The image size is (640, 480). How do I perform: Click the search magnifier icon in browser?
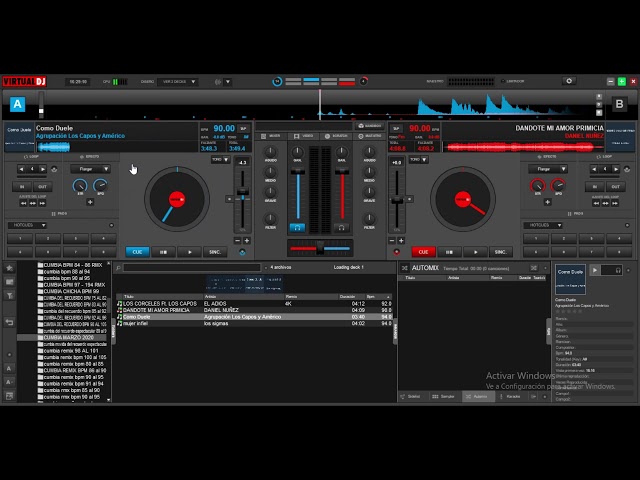point(118,268)
